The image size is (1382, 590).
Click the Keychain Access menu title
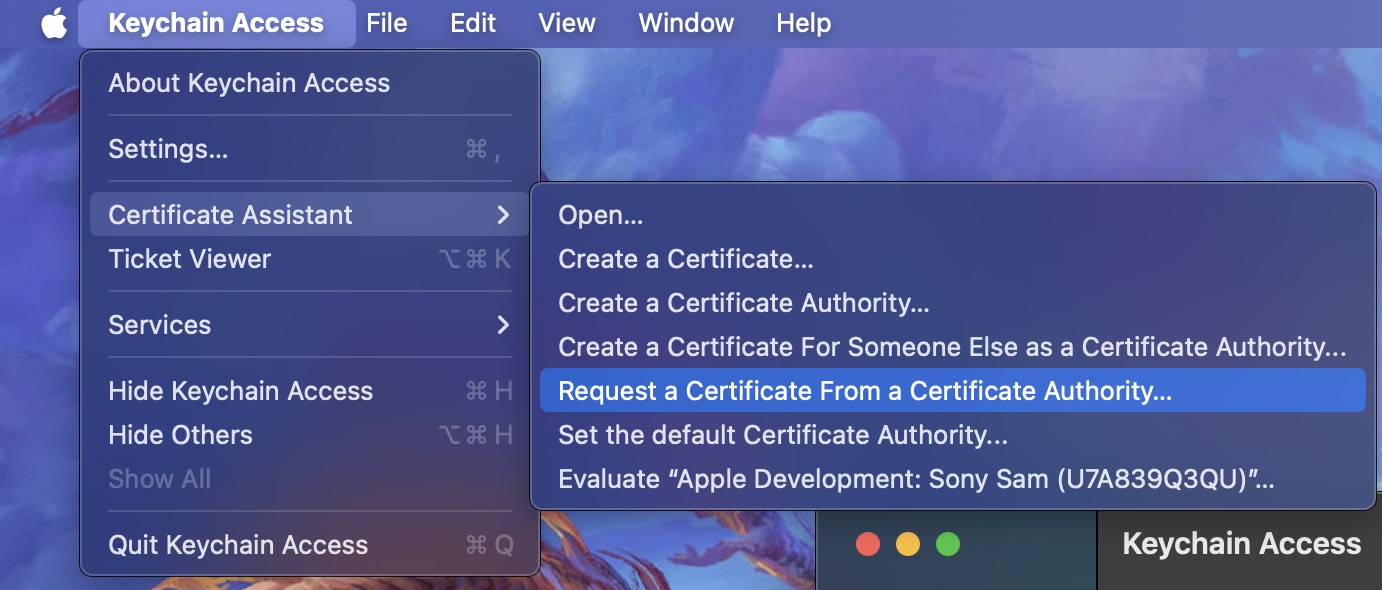tap(216, 23)
